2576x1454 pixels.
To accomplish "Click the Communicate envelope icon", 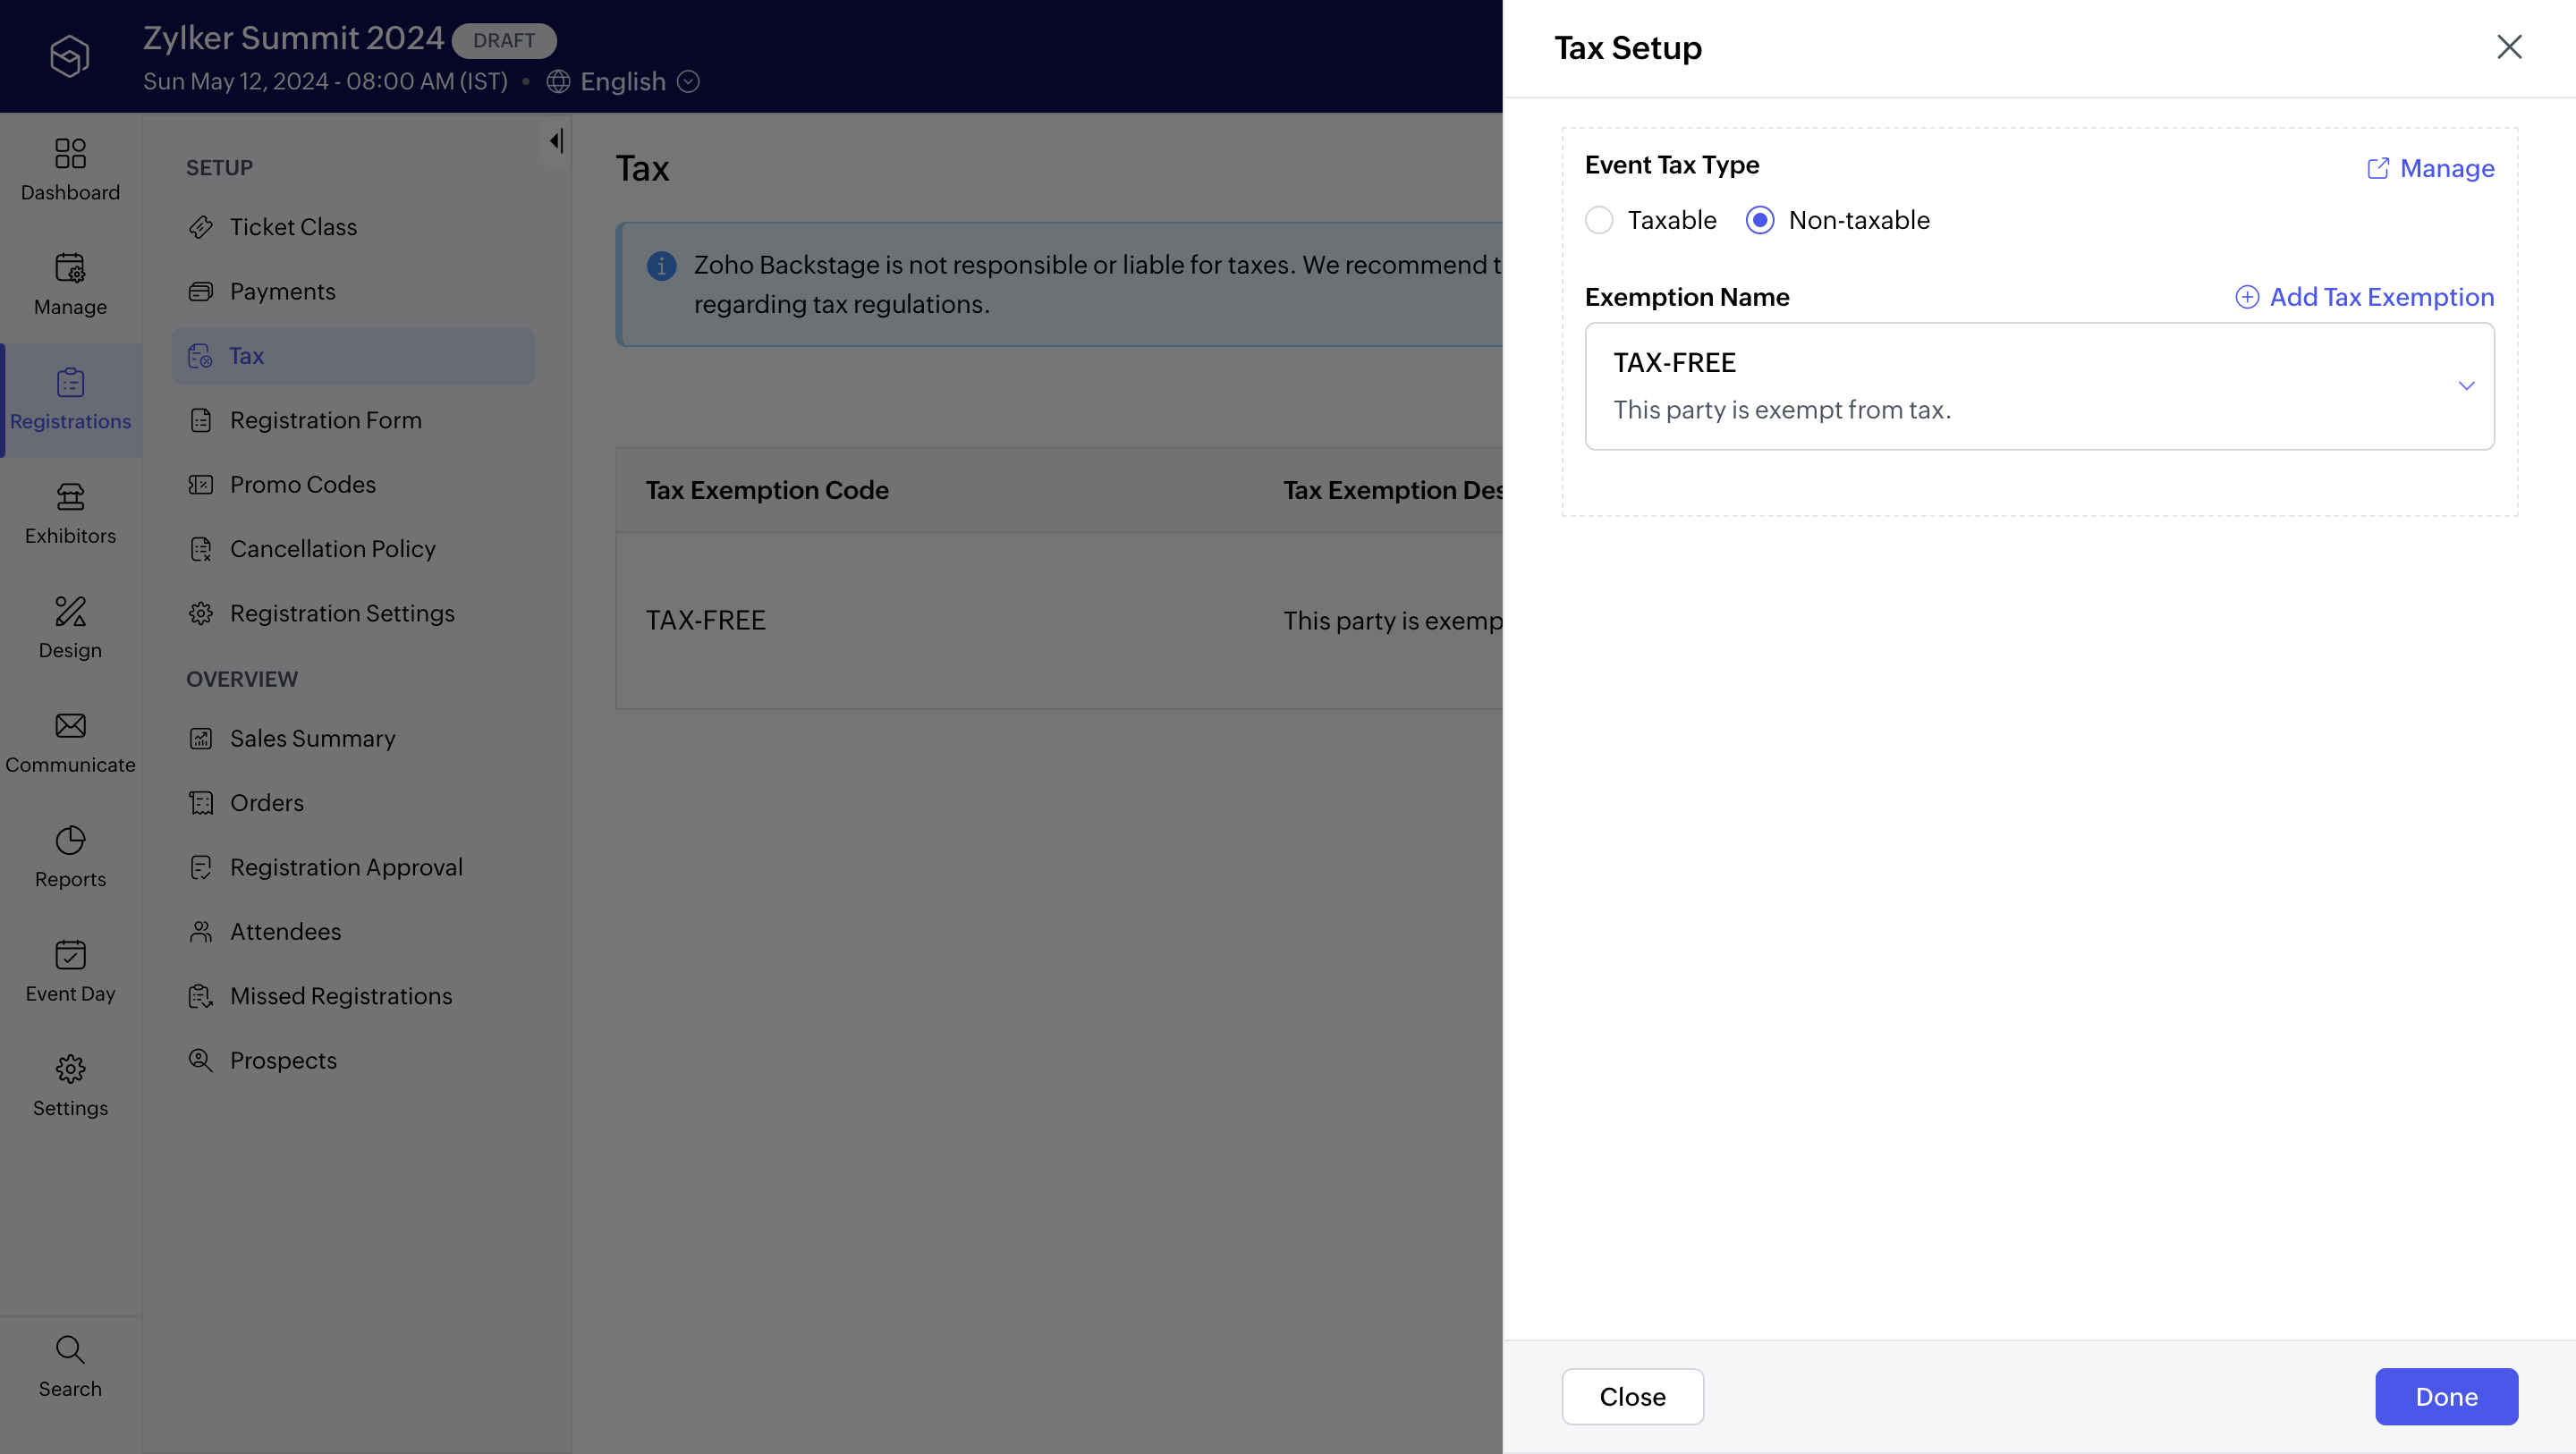I will [x=70, y=726].
